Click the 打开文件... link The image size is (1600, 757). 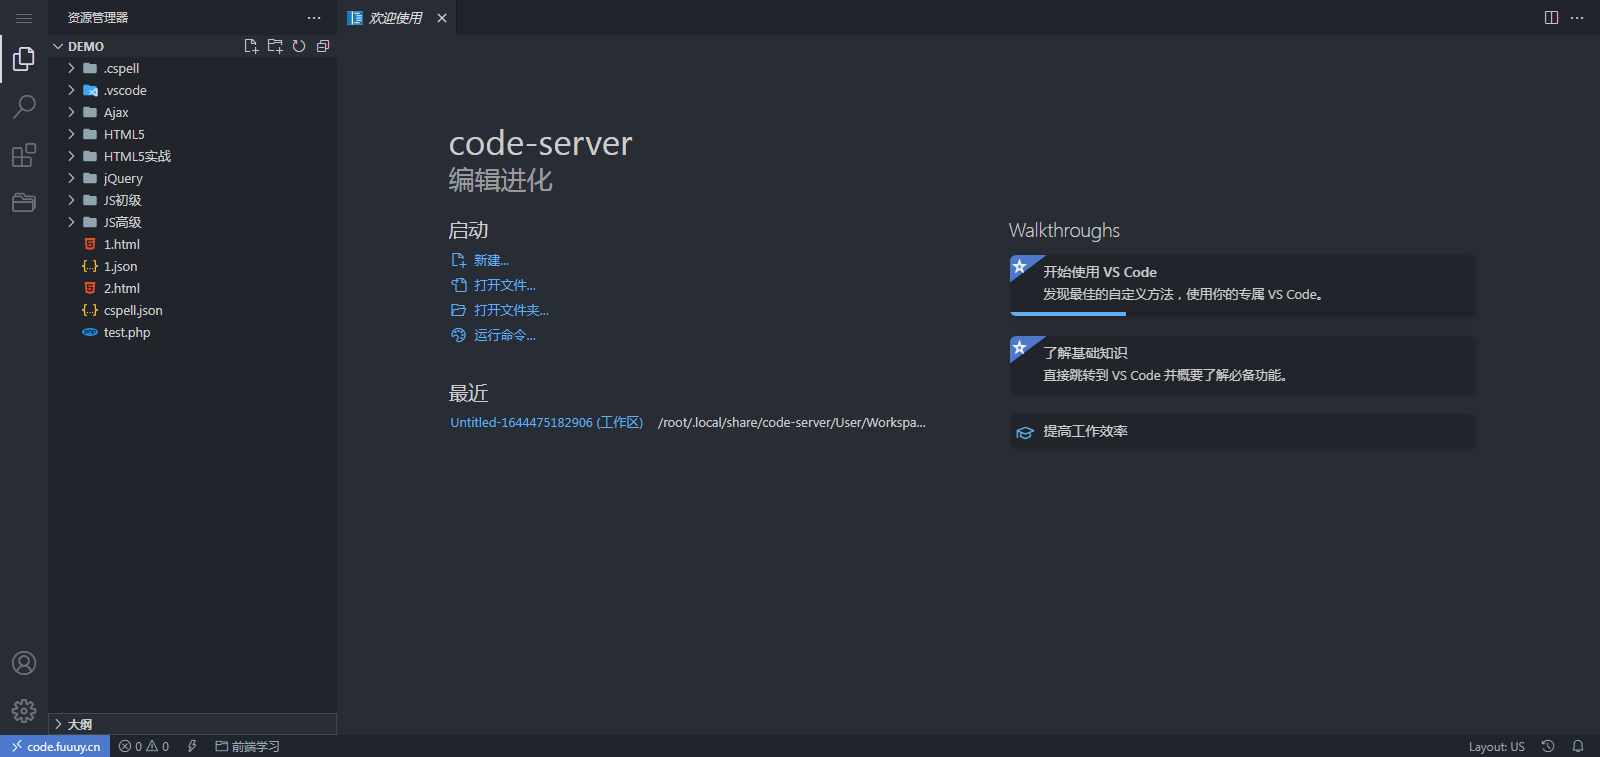click(x=494, y=285)
